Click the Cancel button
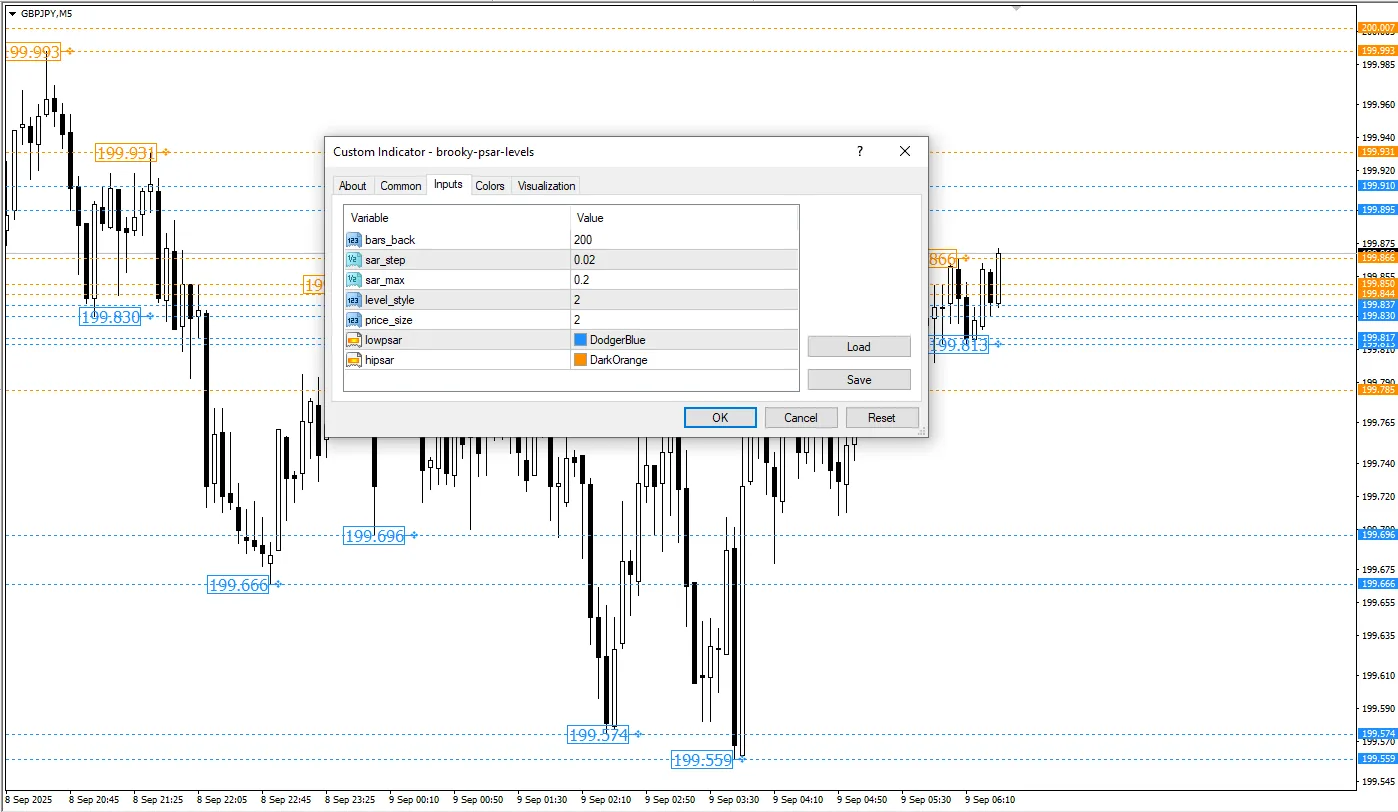This screenshot has width=1398, height=812. click(801, 418)
